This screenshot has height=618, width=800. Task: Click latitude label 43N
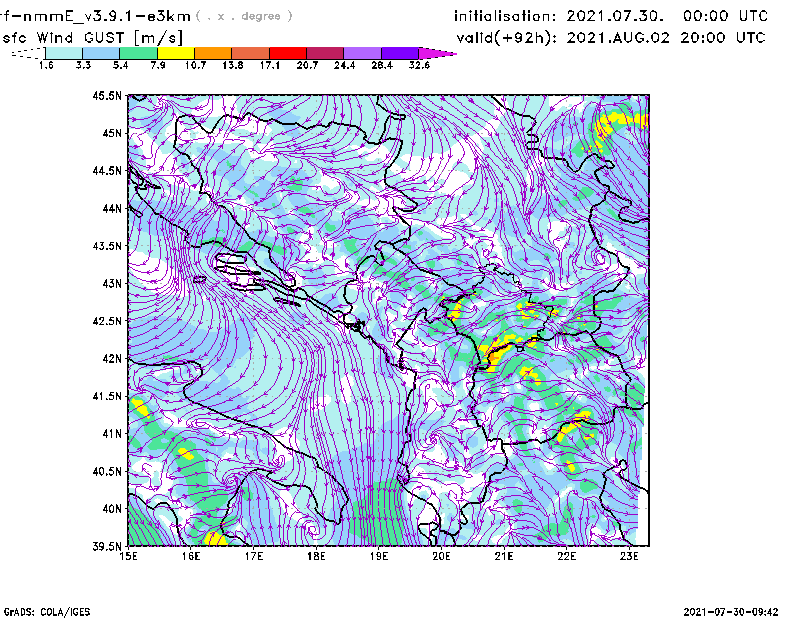pos(112,283)
